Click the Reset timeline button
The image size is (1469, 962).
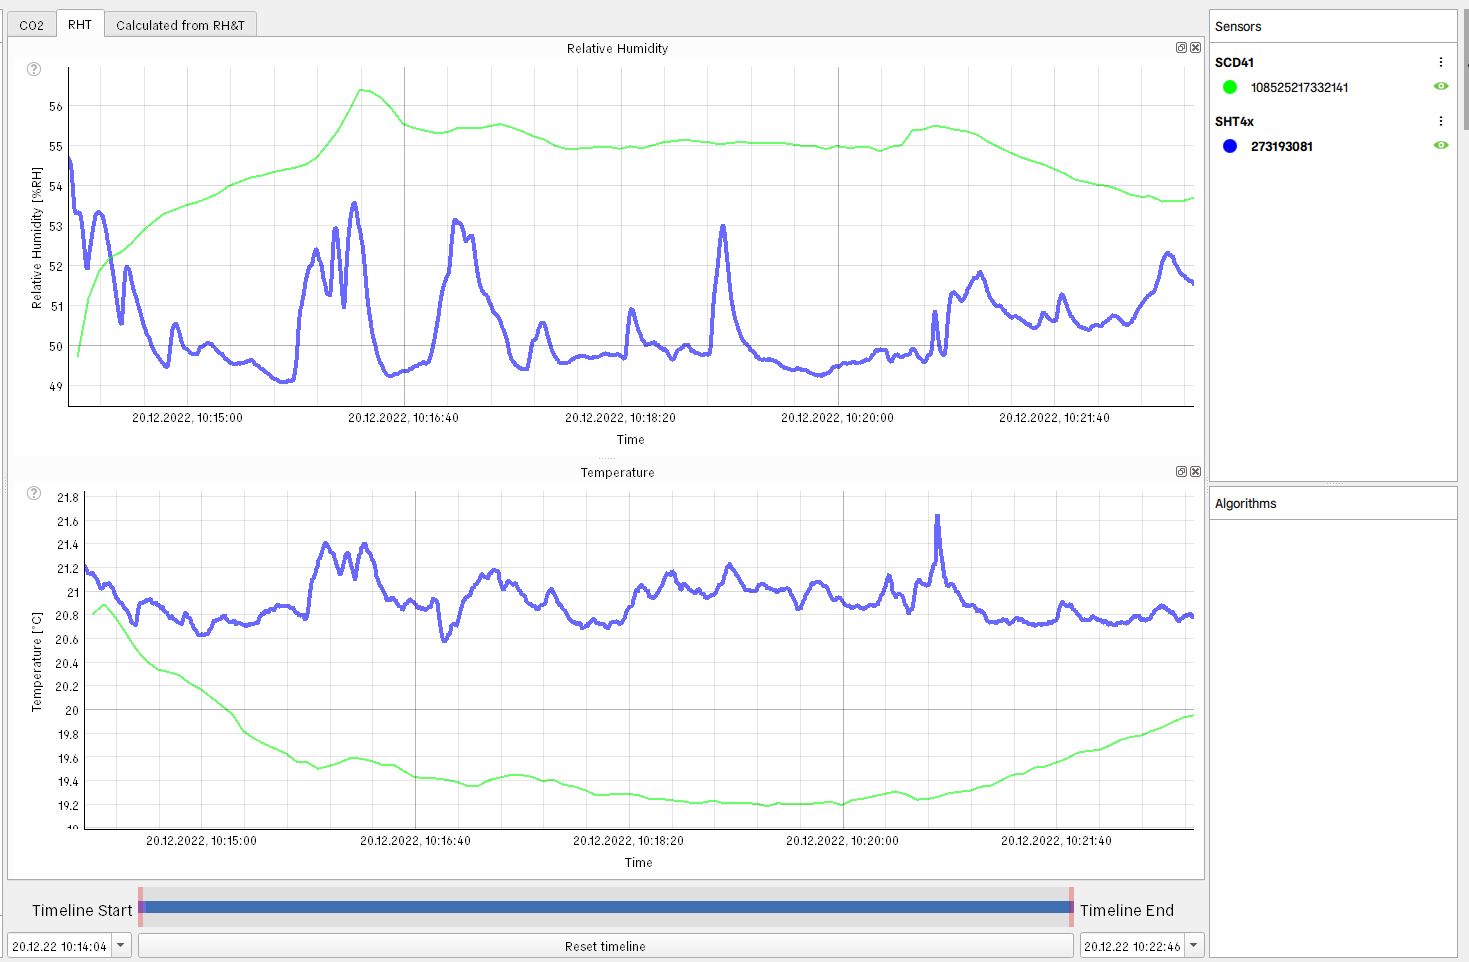click(x=605, y=946)
